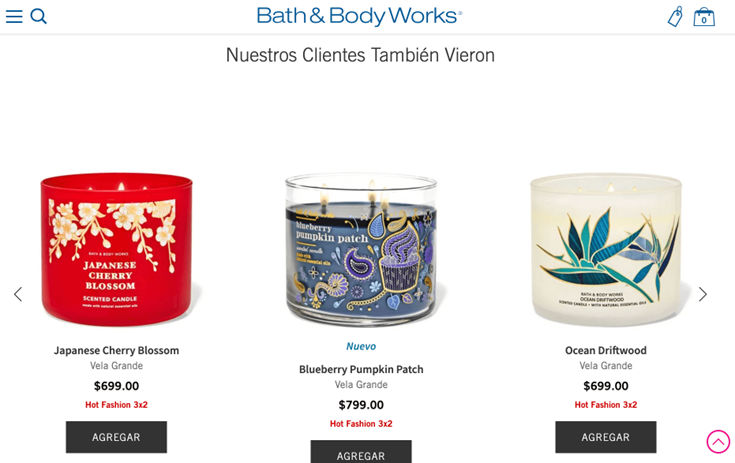Show previous products with left carousel arrow
The image size is (735, 463).
pyautogui.click(x=18, y=294)
